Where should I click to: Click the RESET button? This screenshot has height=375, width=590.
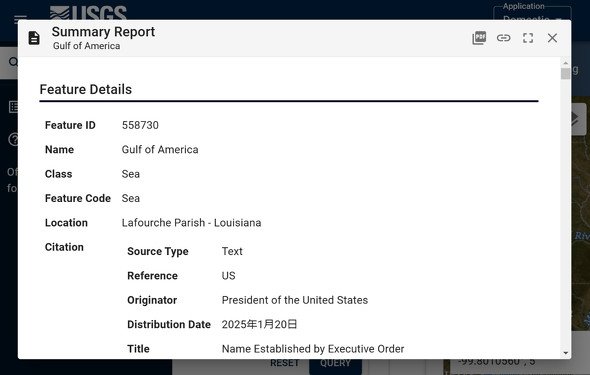click(x=284, y=363)
